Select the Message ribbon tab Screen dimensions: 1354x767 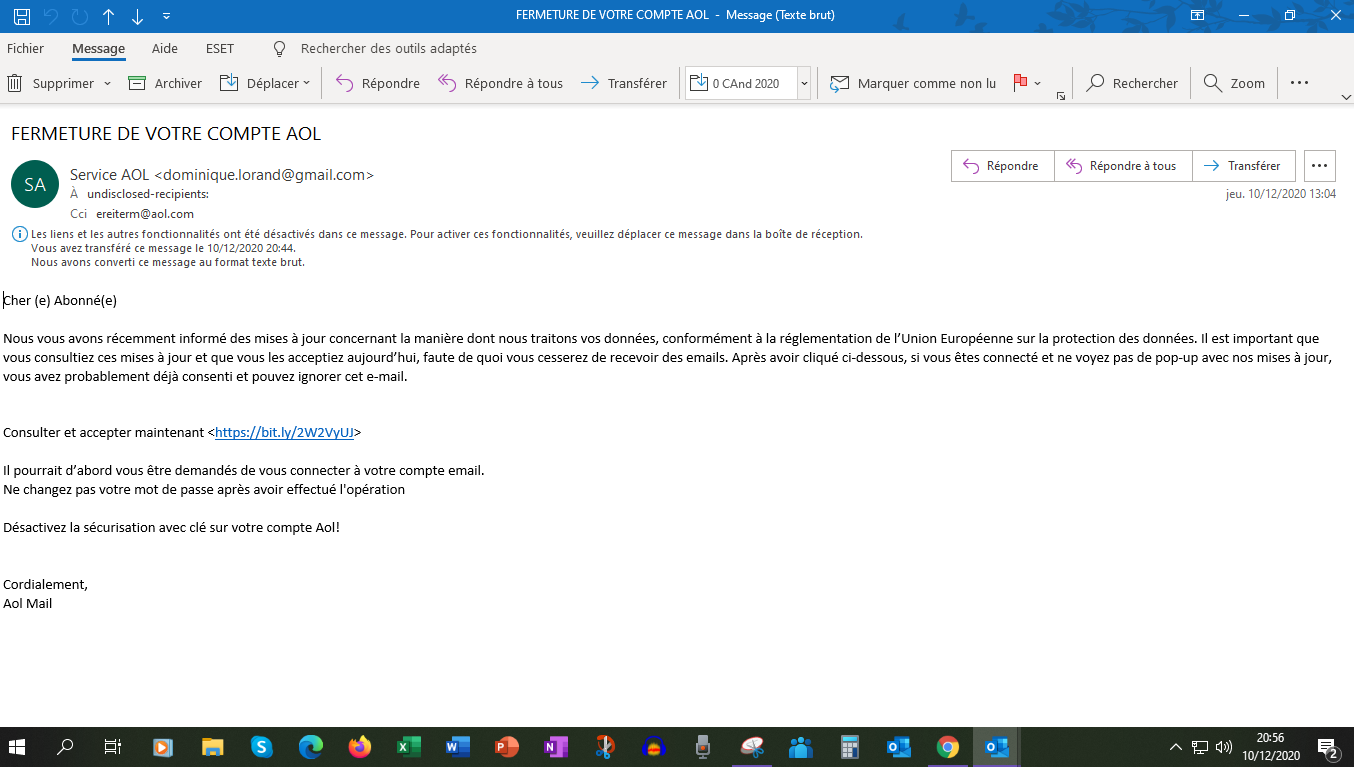click(98, 48)
